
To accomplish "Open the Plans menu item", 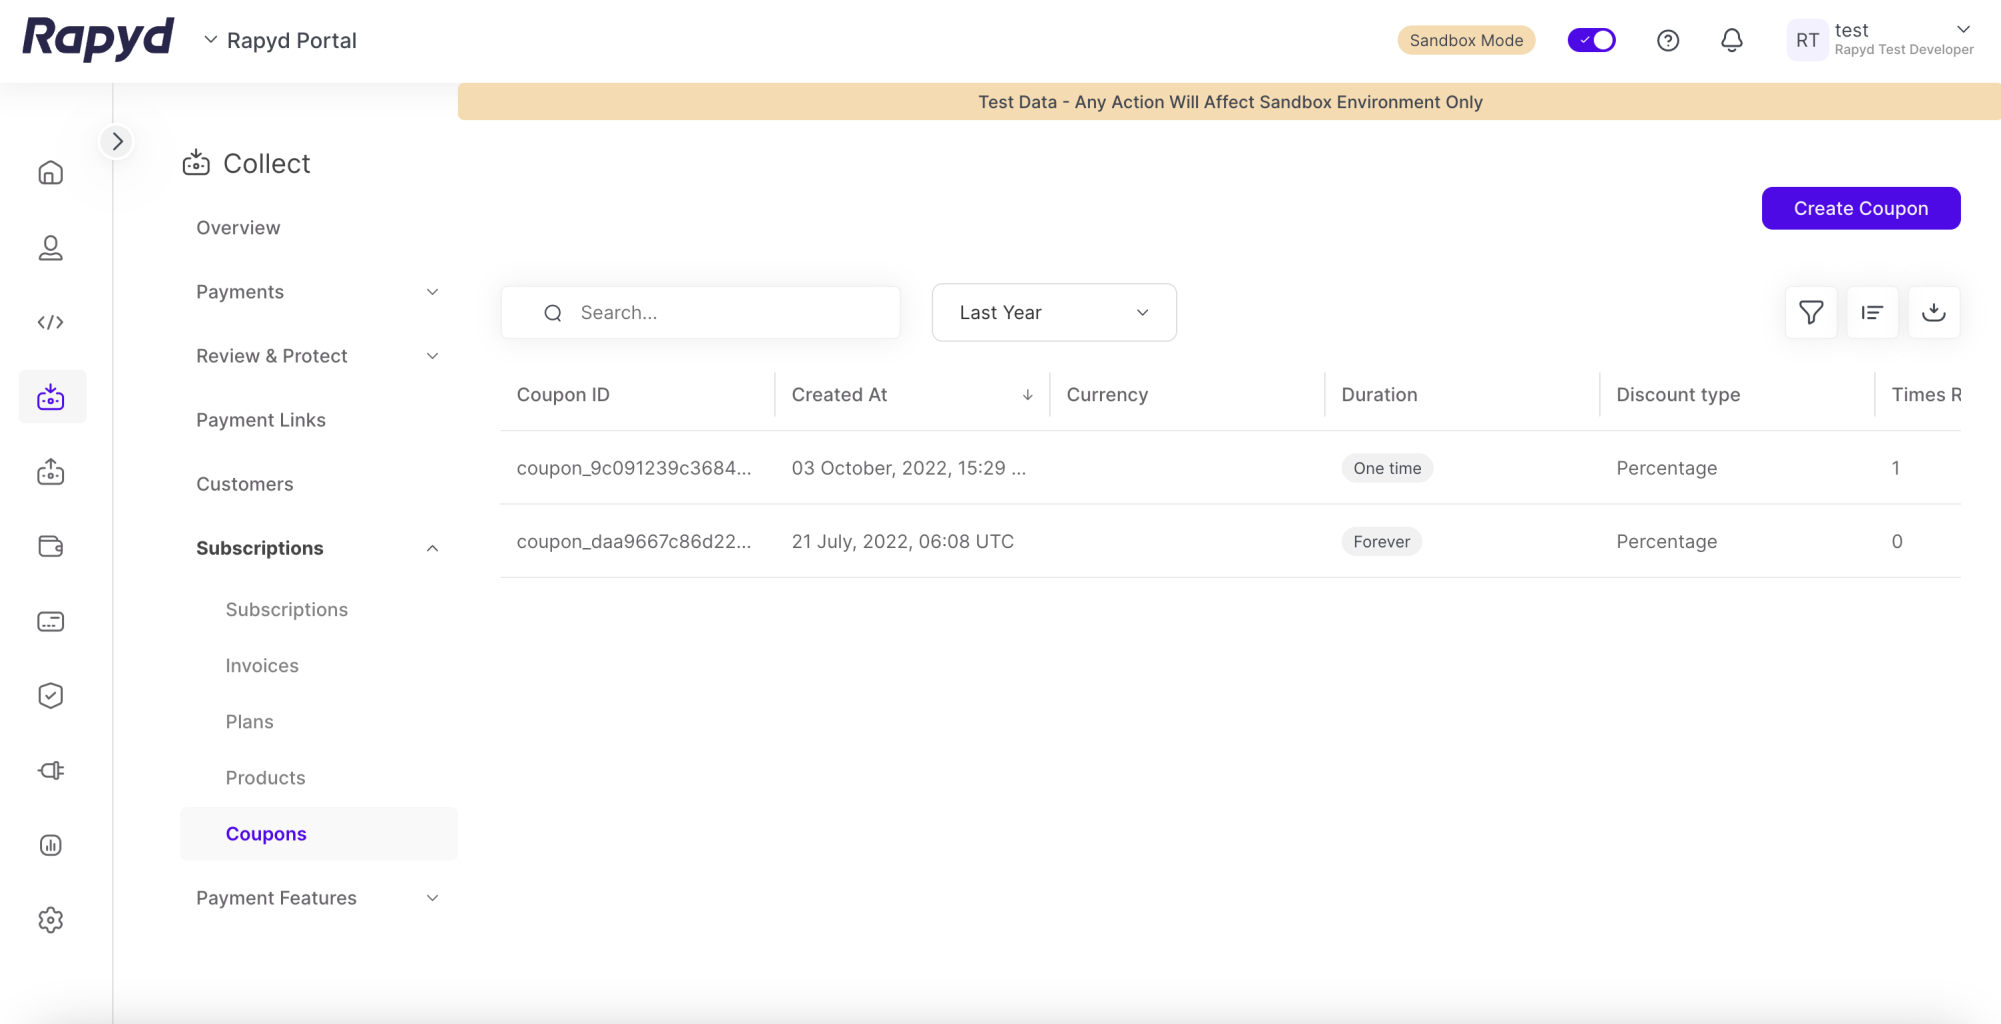I will tap(249, 722).
